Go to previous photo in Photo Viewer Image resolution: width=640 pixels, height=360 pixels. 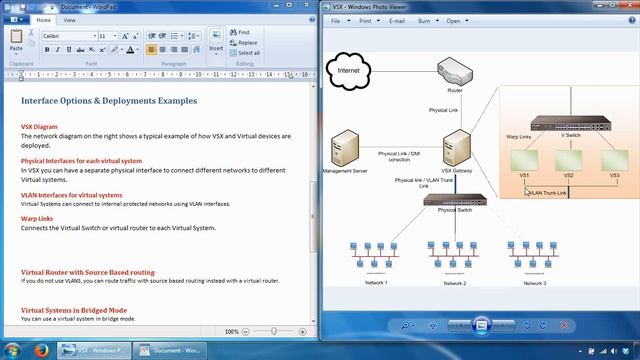point(459,325)
